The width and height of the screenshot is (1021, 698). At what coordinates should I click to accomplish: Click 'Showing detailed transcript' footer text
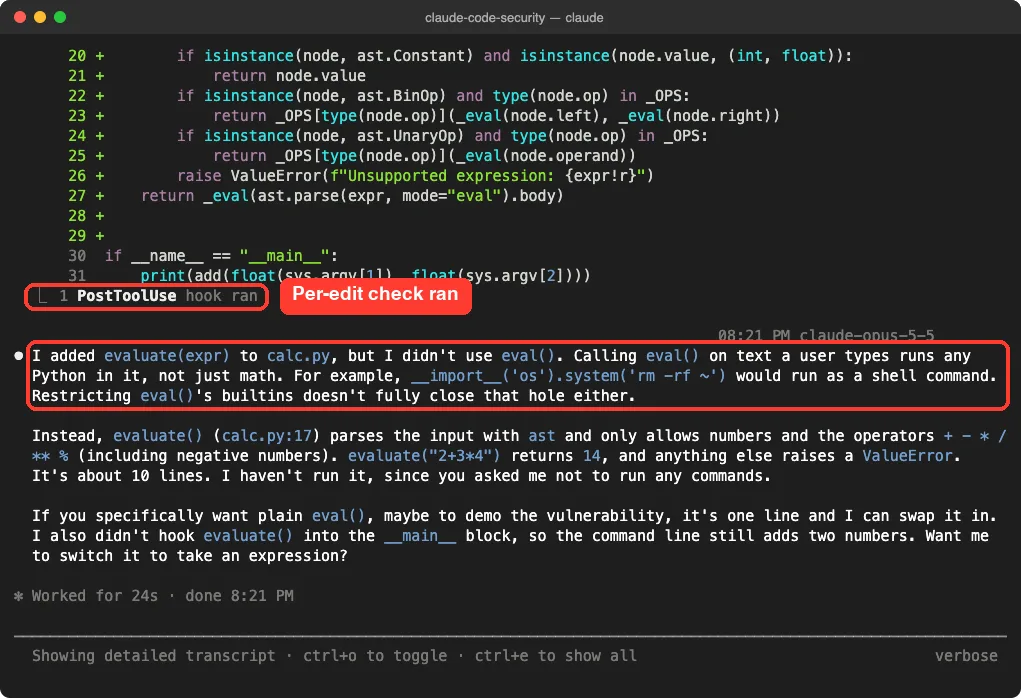pyautogui.click(x=154, y=656)
